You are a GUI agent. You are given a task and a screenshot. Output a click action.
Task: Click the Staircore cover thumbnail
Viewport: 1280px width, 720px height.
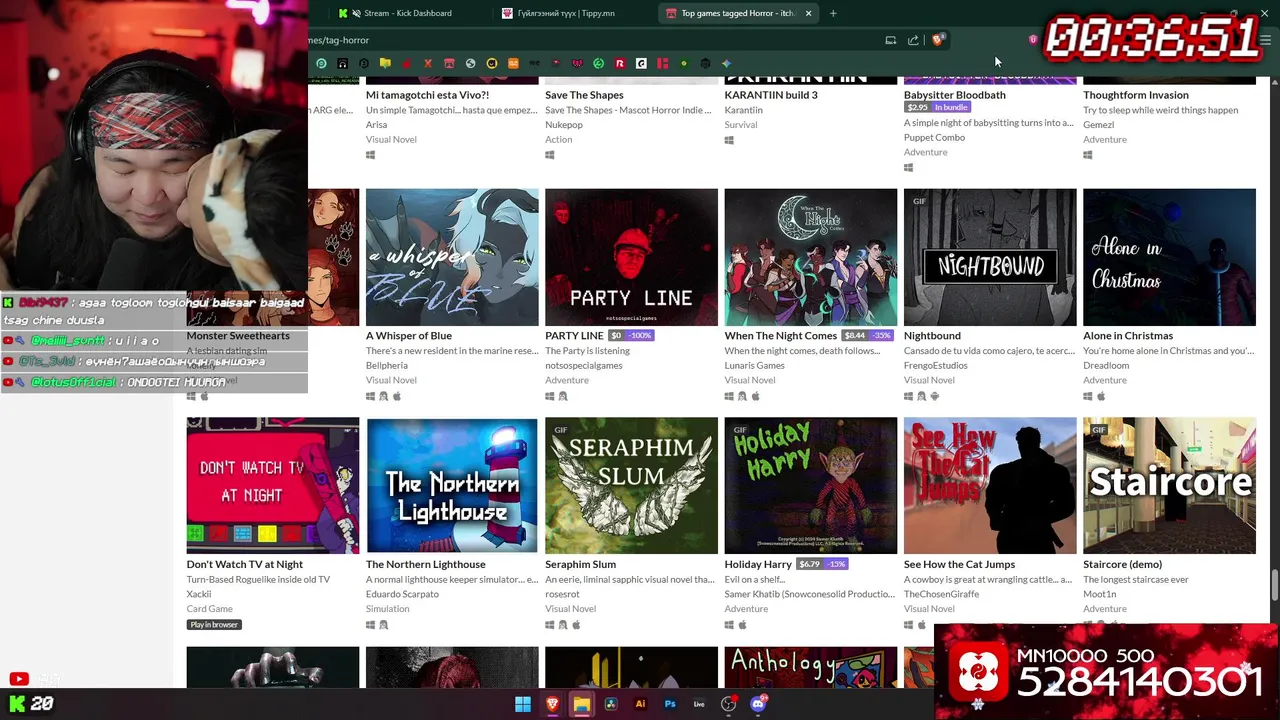tap(1169, 485)
